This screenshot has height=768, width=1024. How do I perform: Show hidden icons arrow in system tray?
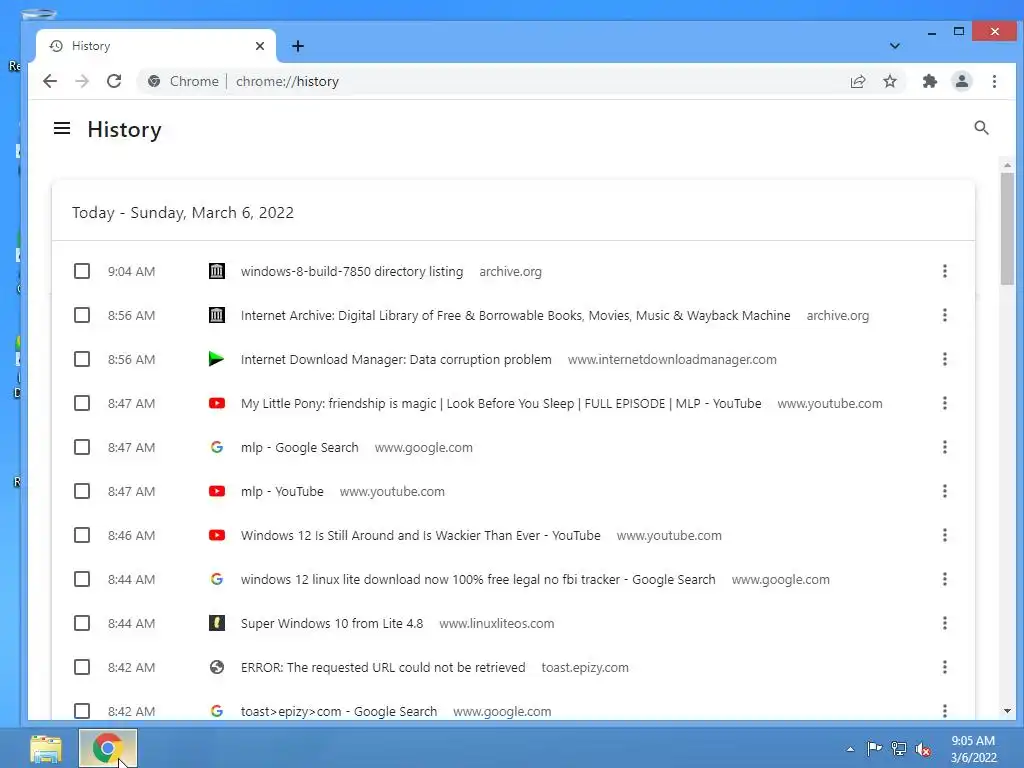click(x=850, y=749)
